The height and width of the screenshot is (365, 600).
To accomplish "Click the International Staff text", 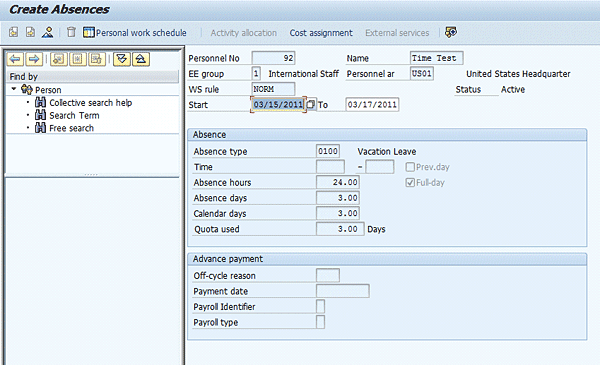I will (x=303, y=74).
